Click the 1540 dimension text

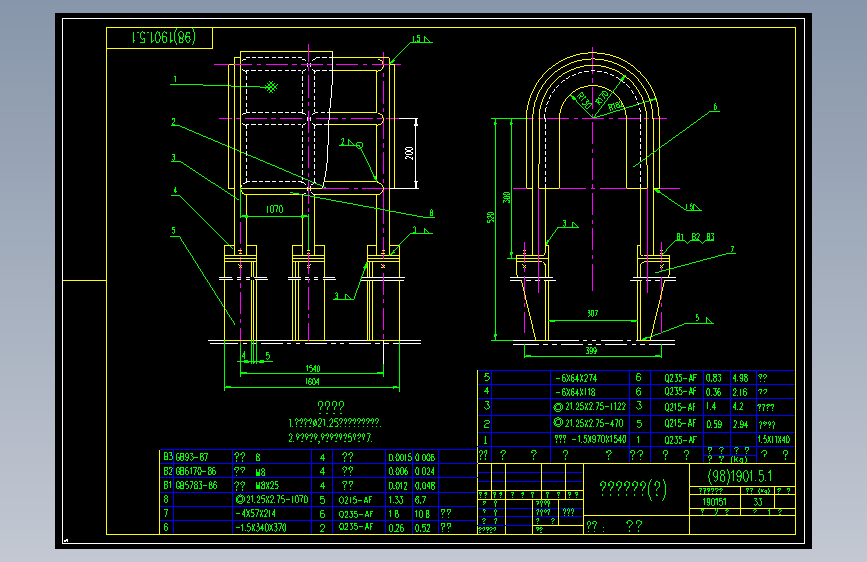click(x=312, y=368)
